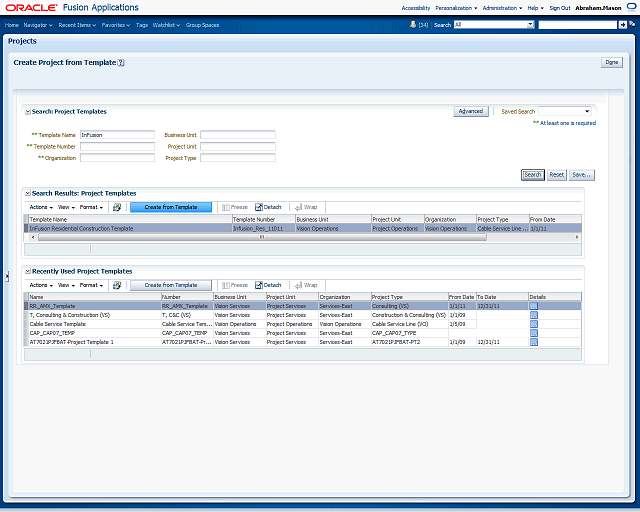Screen dimensions: 640x512
Task: Click the help icon beside Create Project from Template
Action: click(121, 62)
